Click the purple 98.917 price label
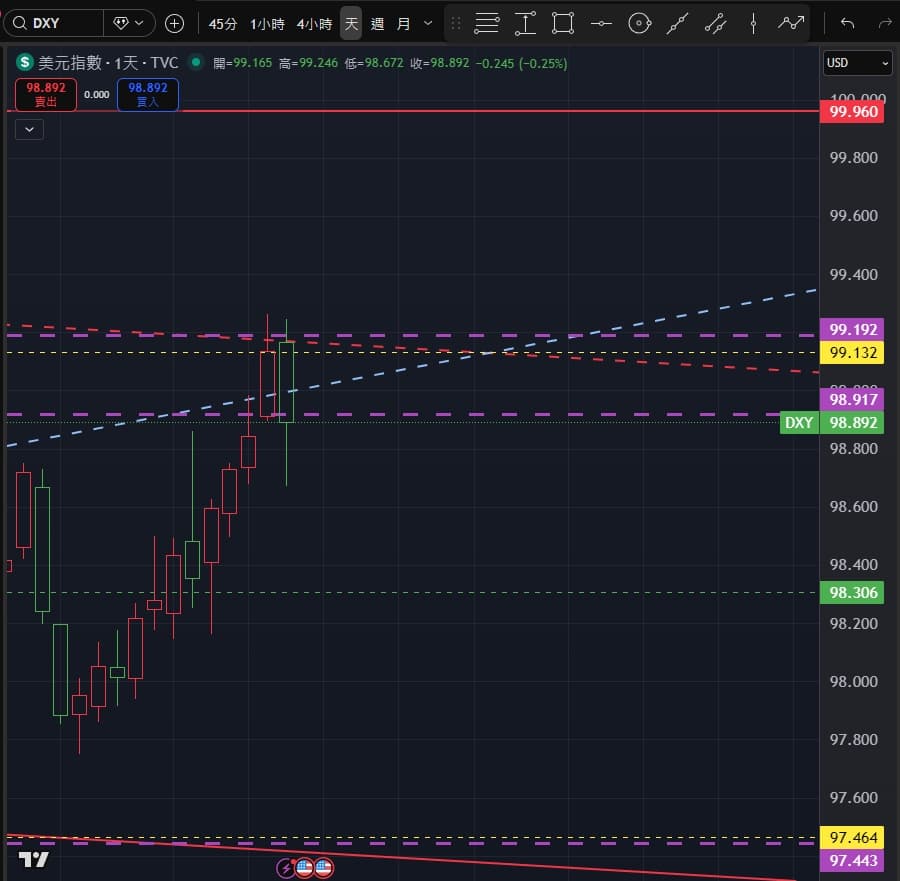900x881 pixels. click(x=852, y=399)
